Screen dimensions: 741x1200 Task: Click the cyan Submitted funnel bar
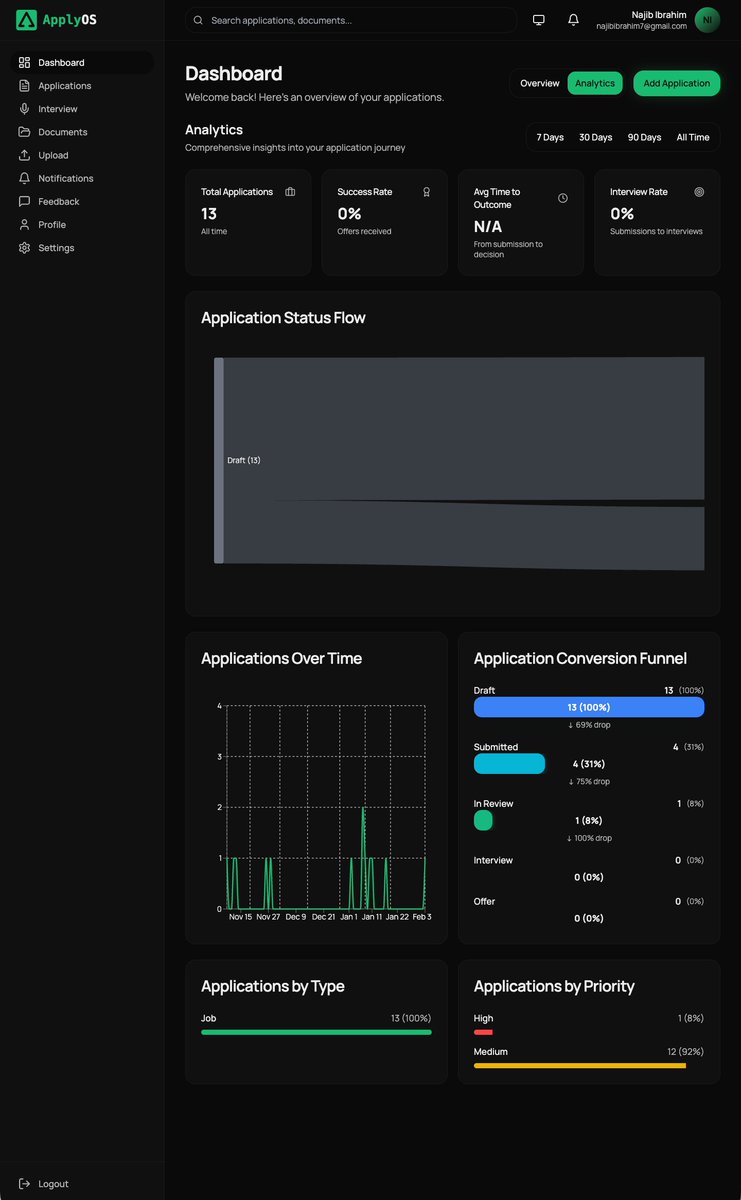(x=510, y=764)
